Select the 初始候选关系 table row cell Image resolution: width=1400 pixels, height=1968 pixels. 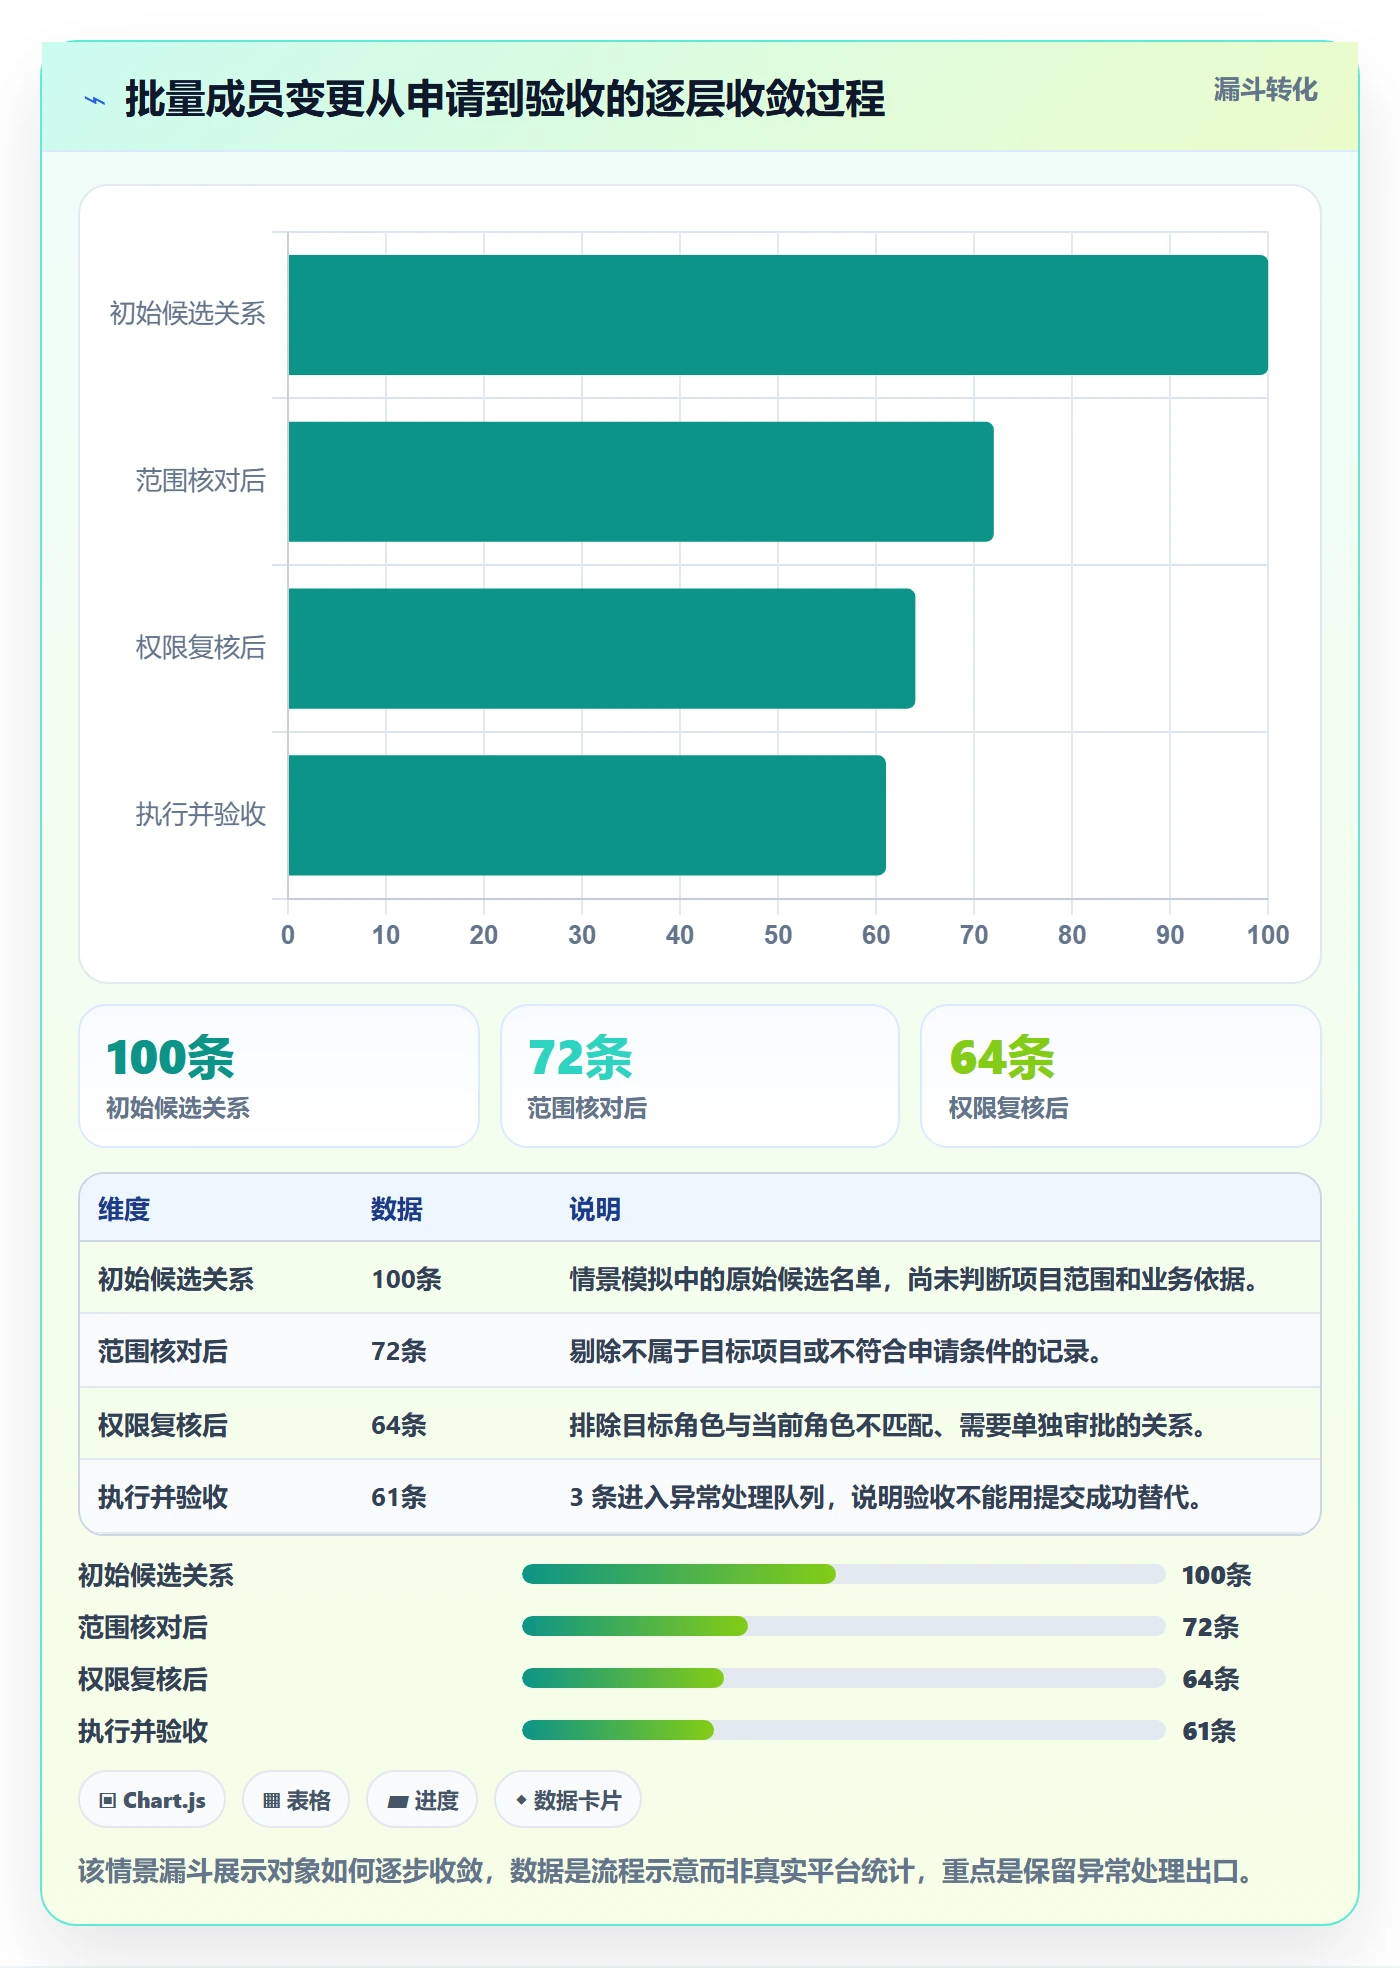click(x=176, y=1279)
